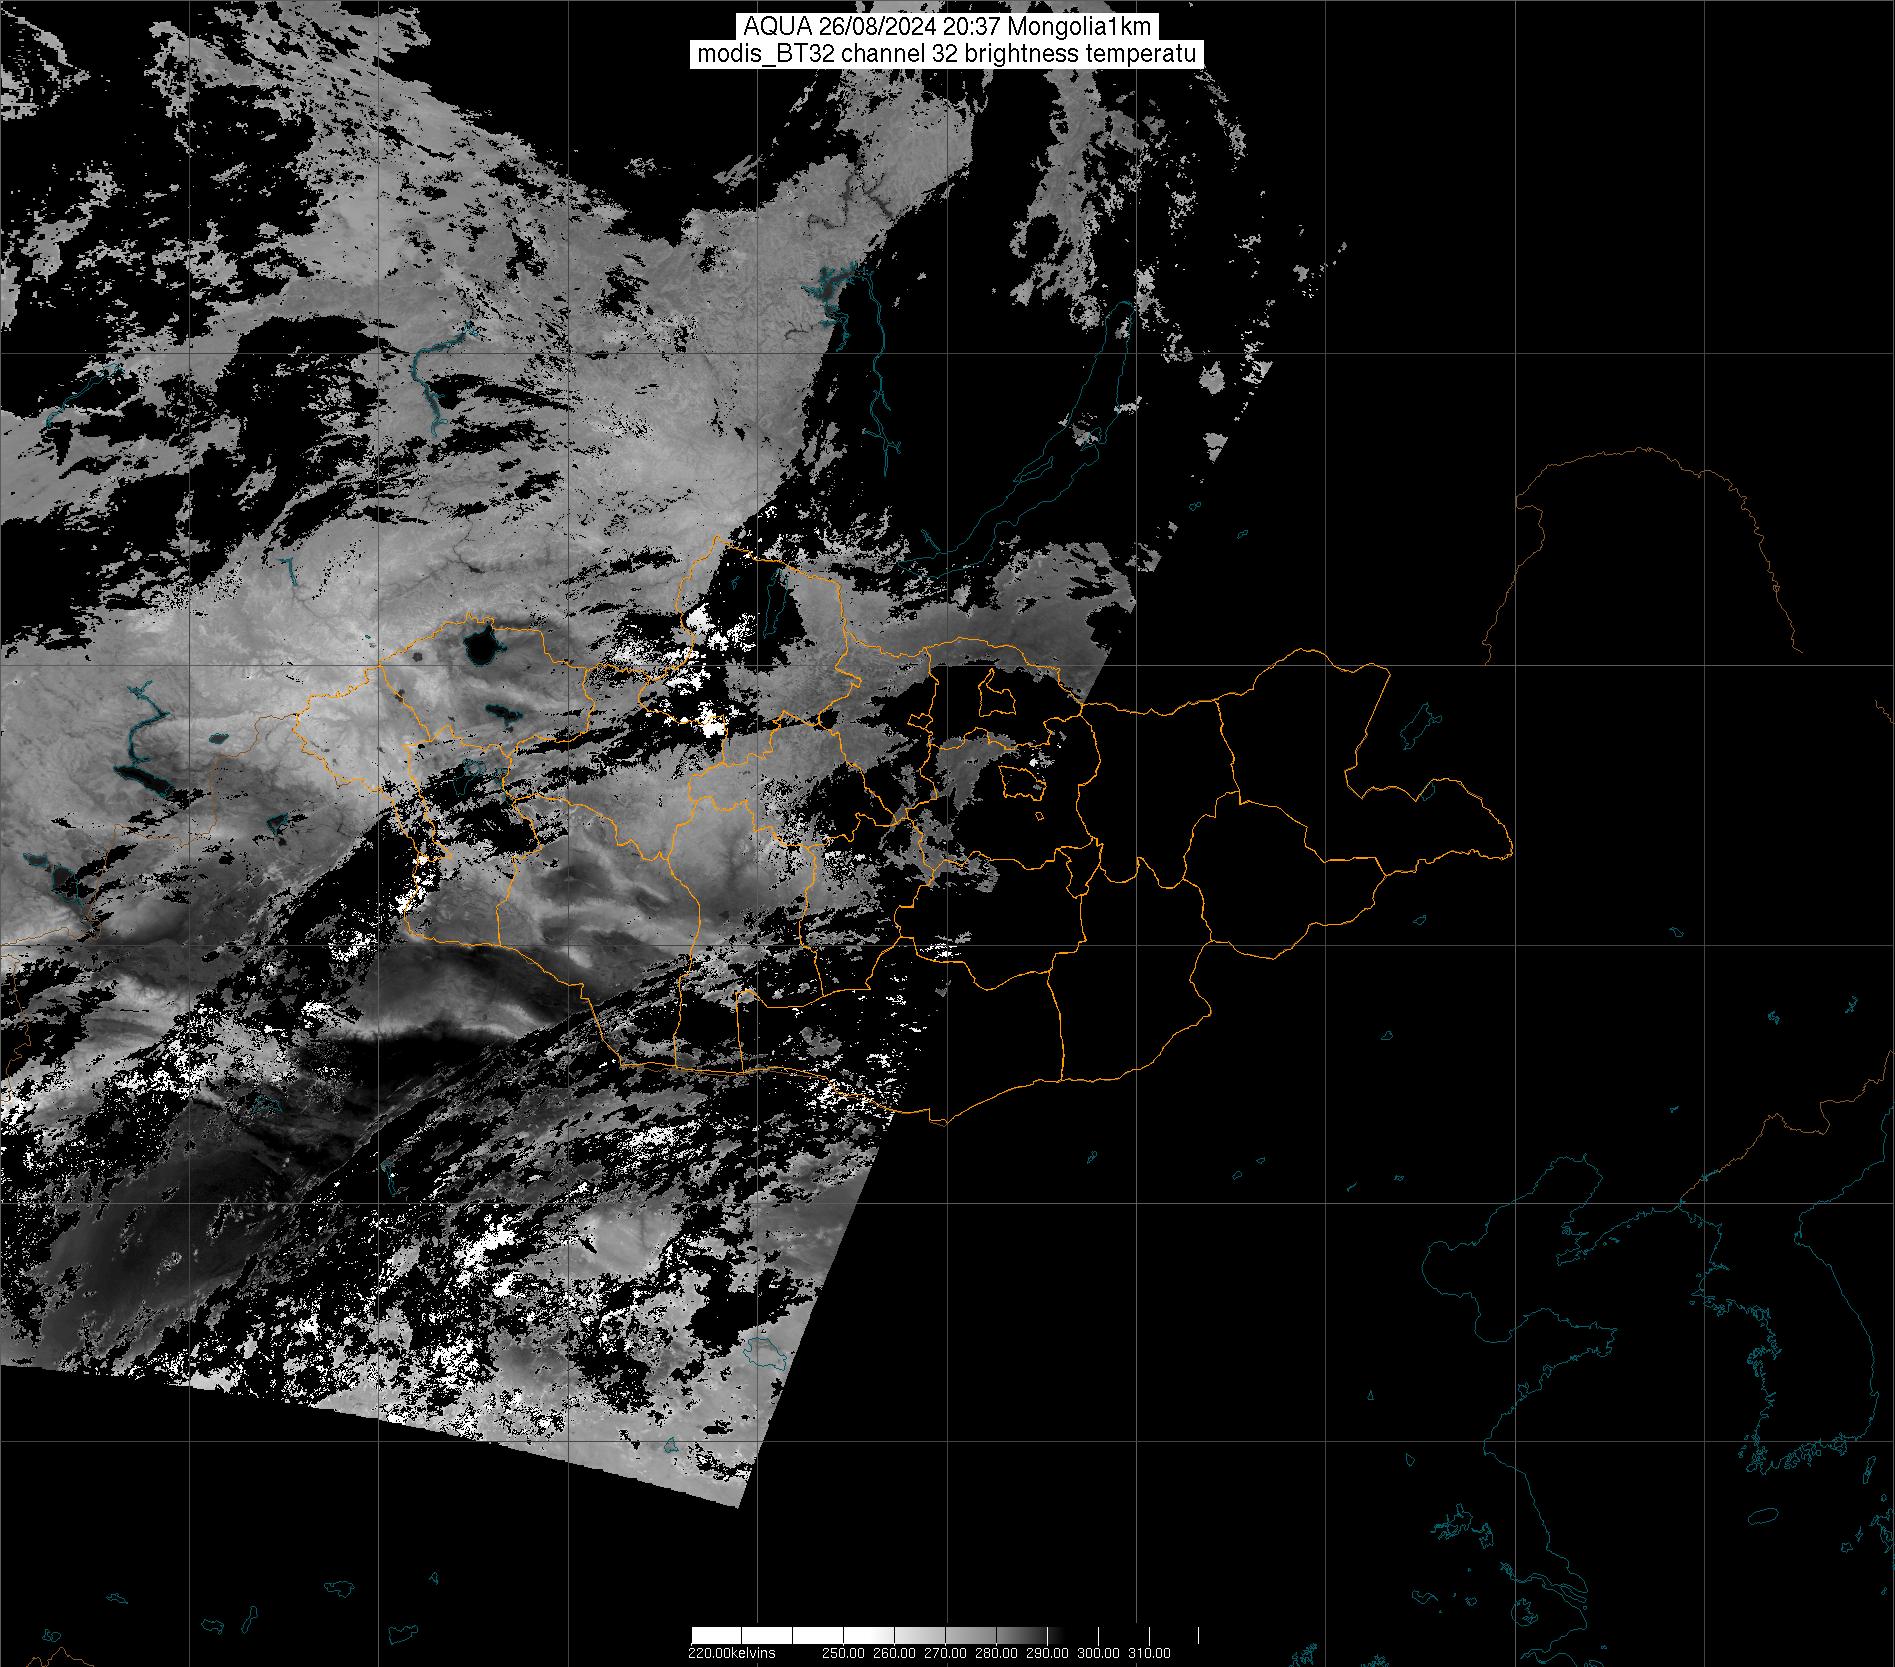This screenshot has width=1895, height=1667.
Task: Click the 220.00kelvins scale label
Action: [x=731, y=1652]
